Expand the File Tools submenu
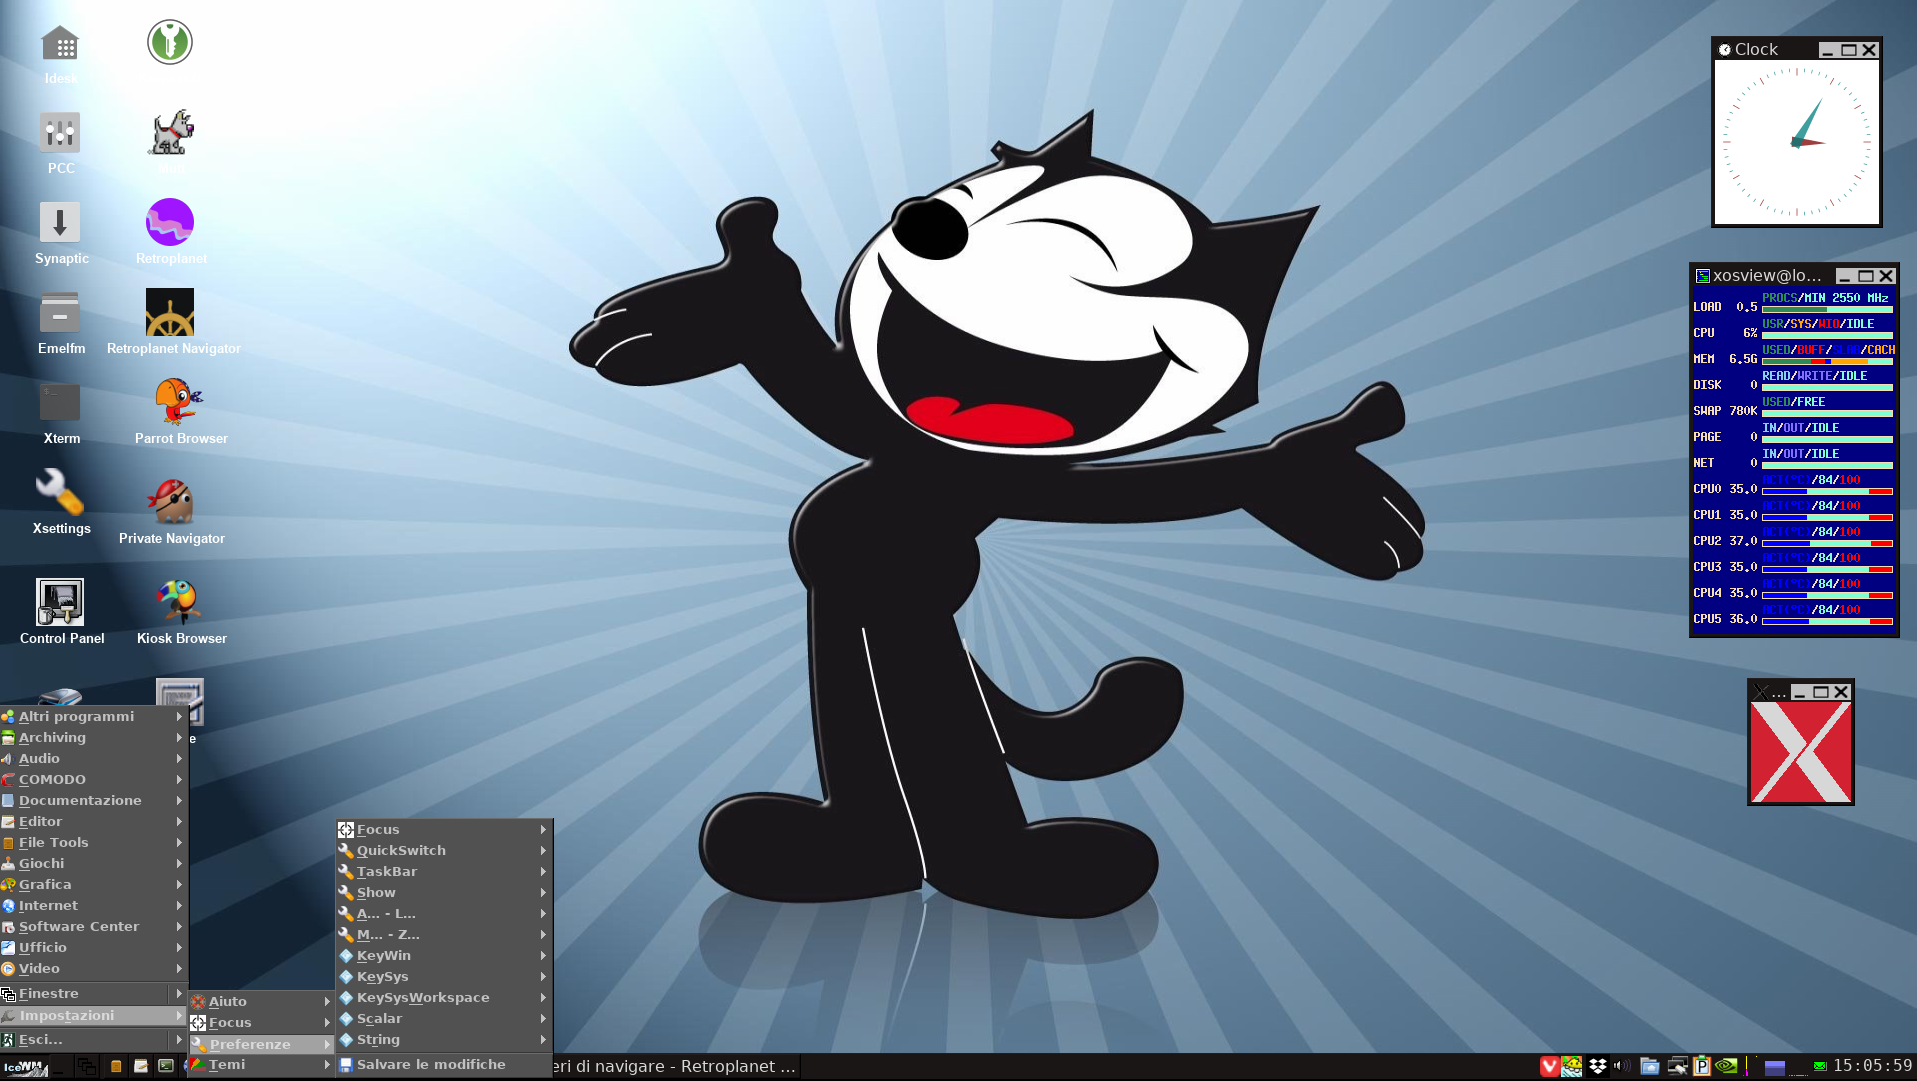 click(94, 842)
